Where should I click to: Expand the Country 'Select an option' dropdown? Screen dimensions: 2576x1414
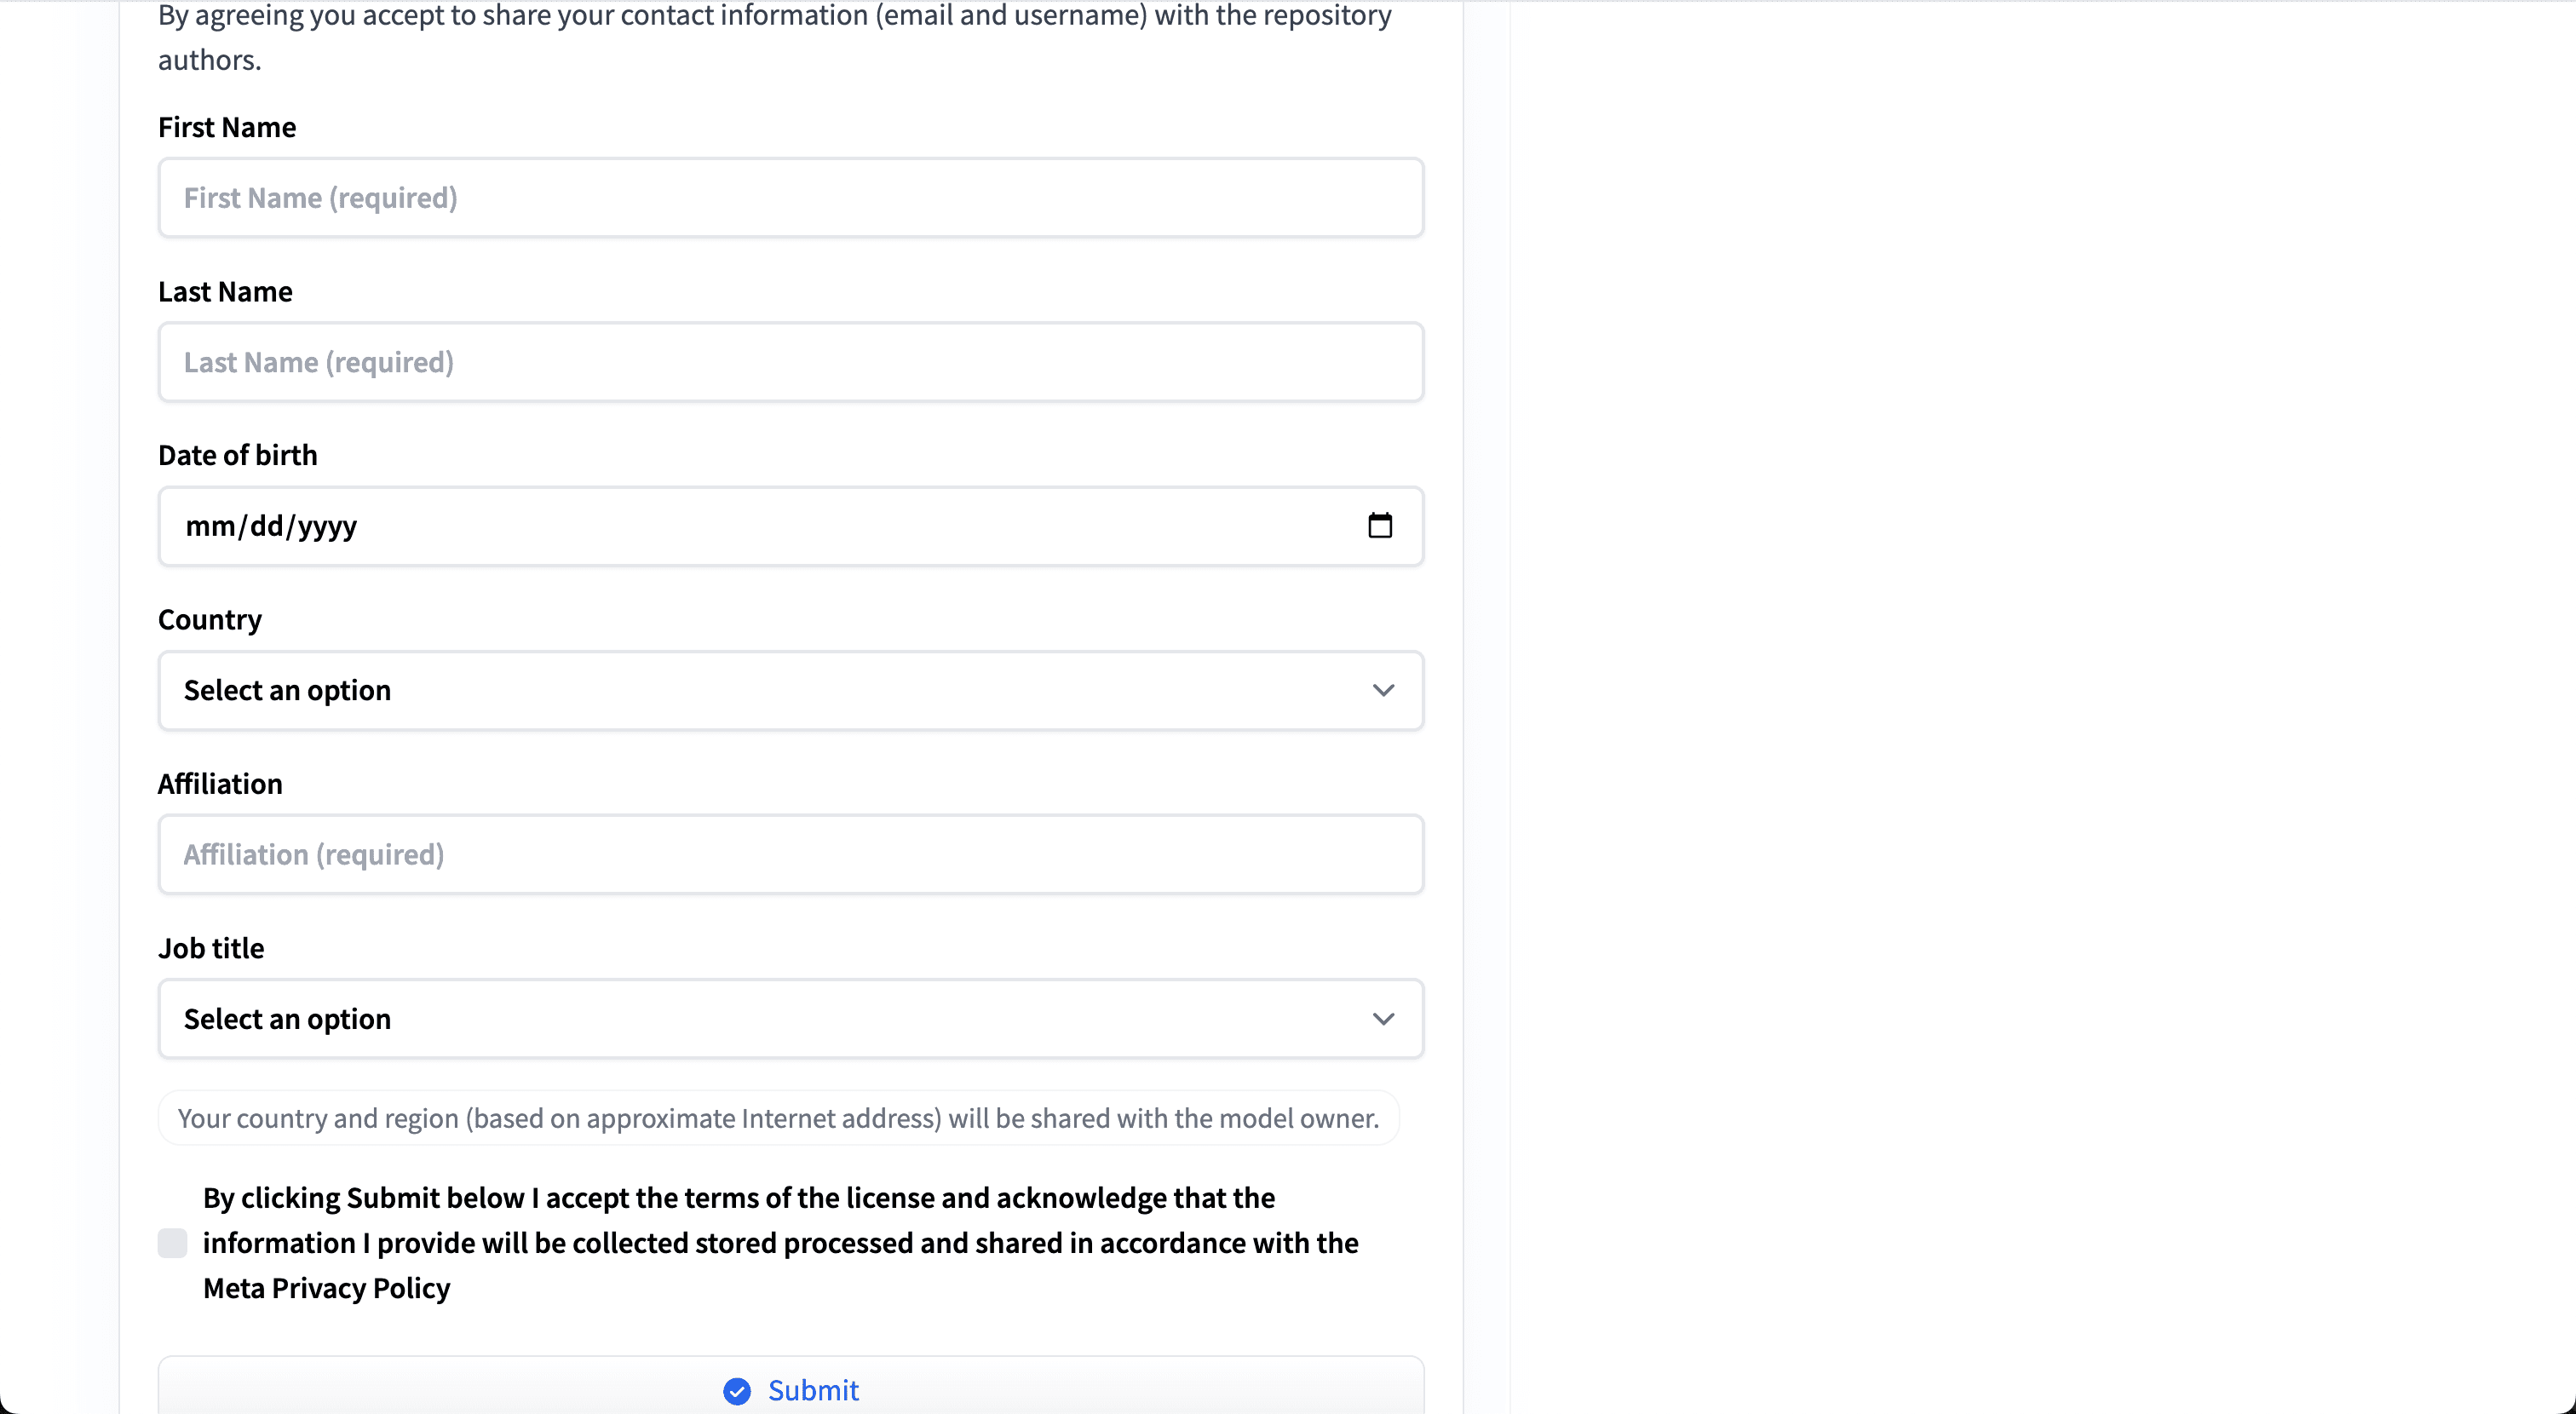click(790, 691)
